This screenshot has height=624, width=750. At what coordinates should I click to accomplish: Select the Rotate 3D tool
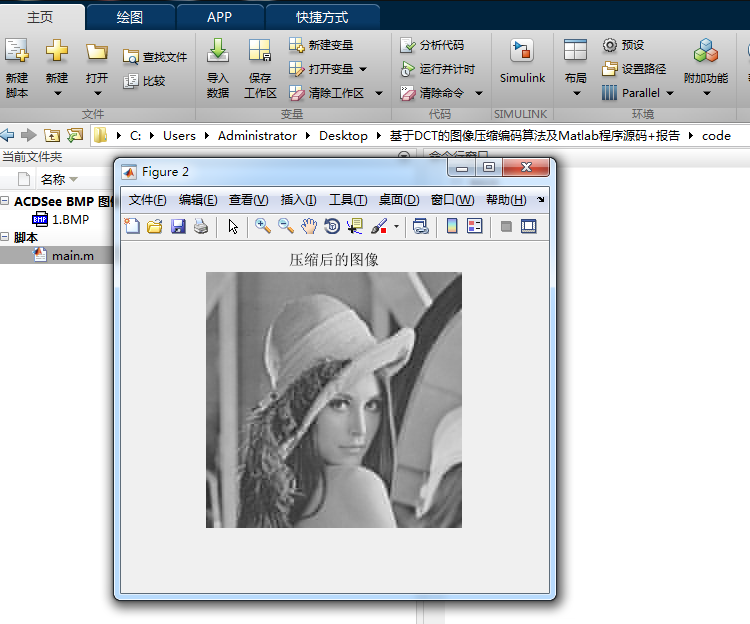pos(332,226)
